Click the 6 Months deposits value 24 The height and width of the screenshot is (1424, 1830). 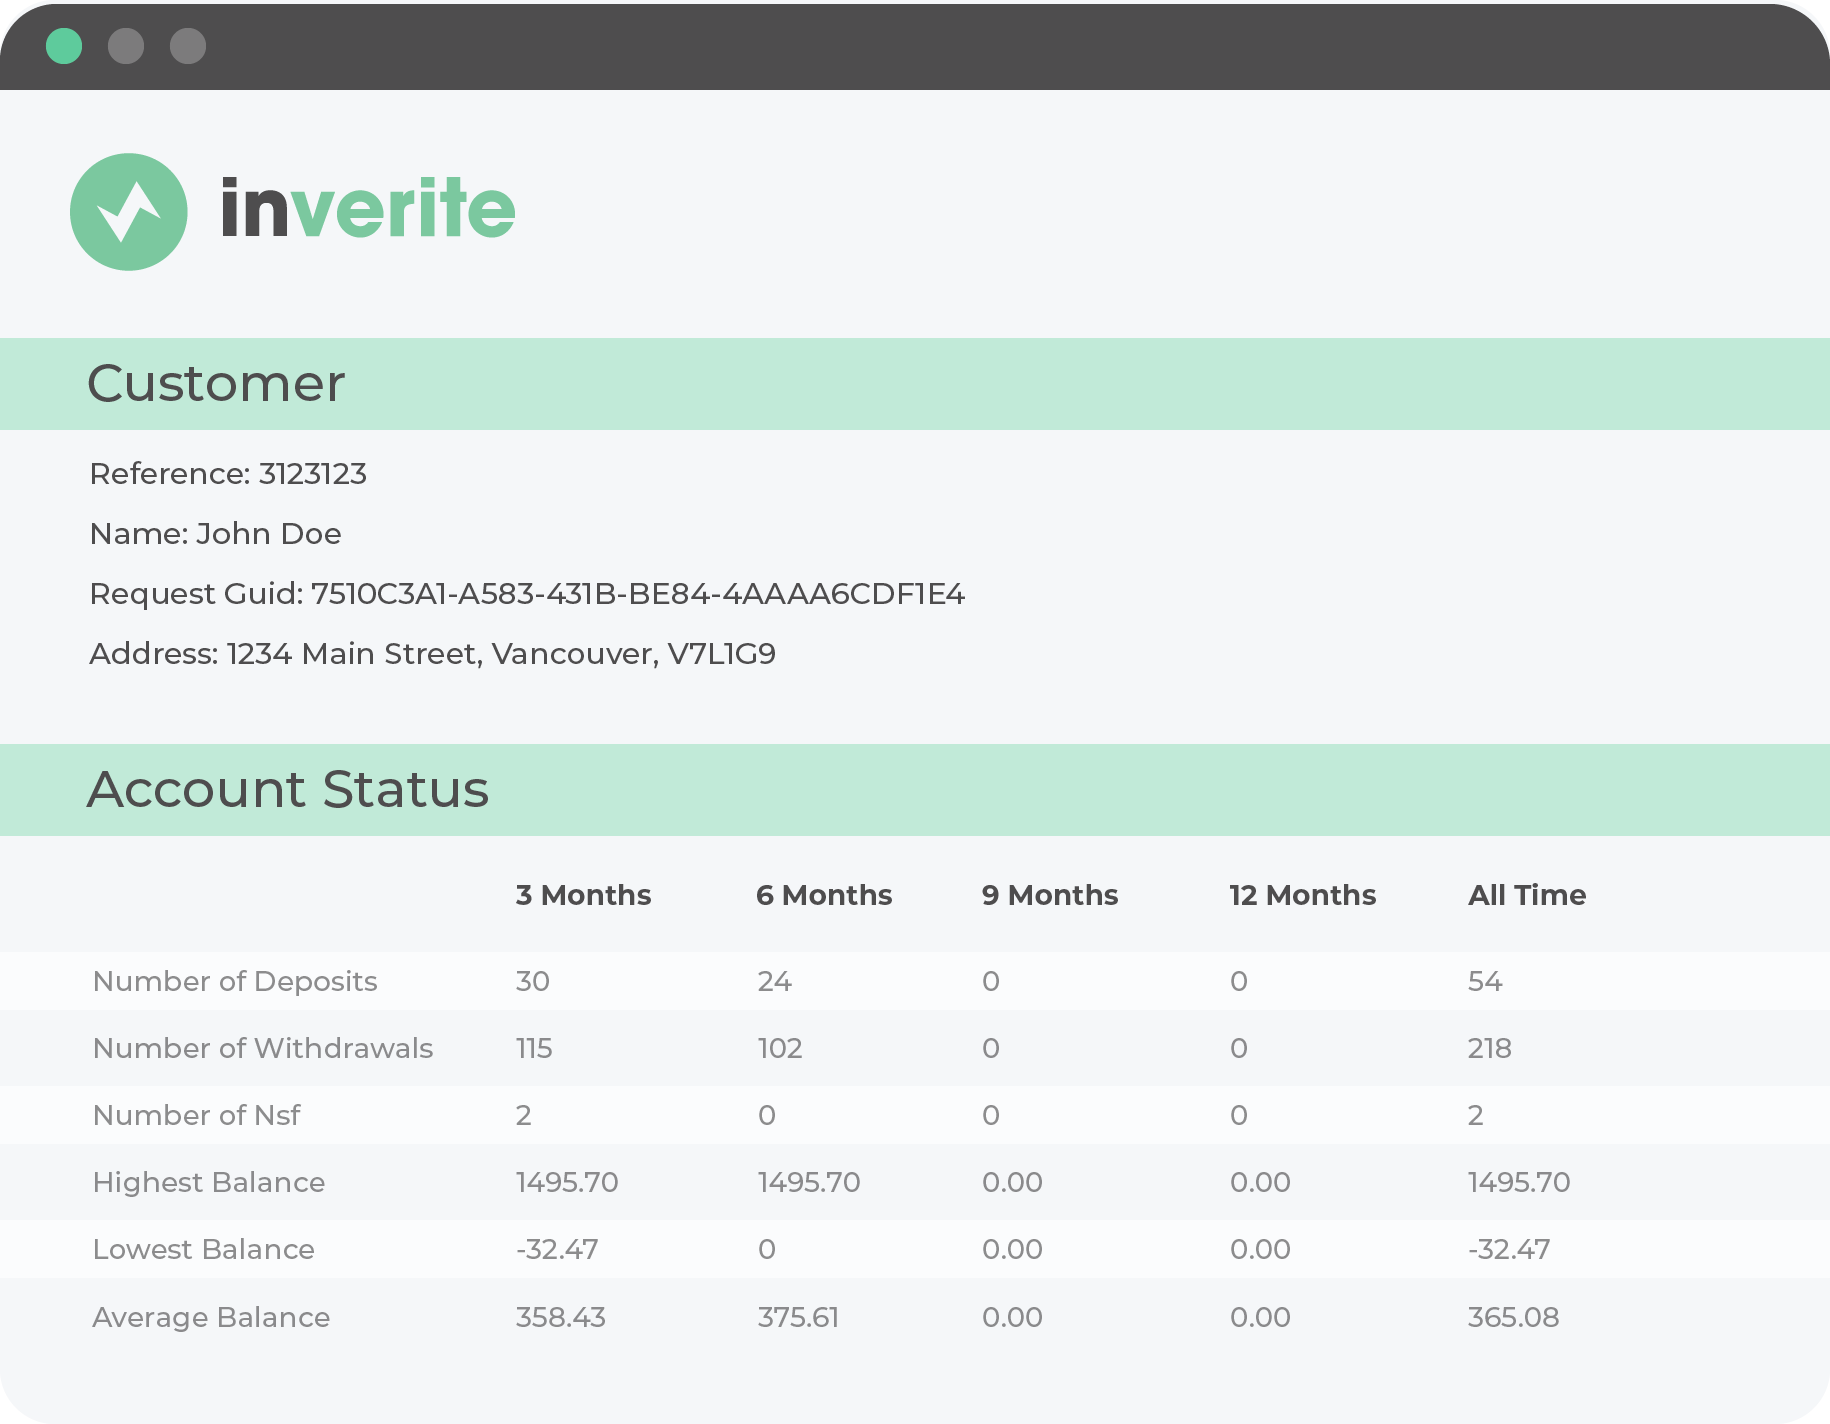tap(775, 981)
